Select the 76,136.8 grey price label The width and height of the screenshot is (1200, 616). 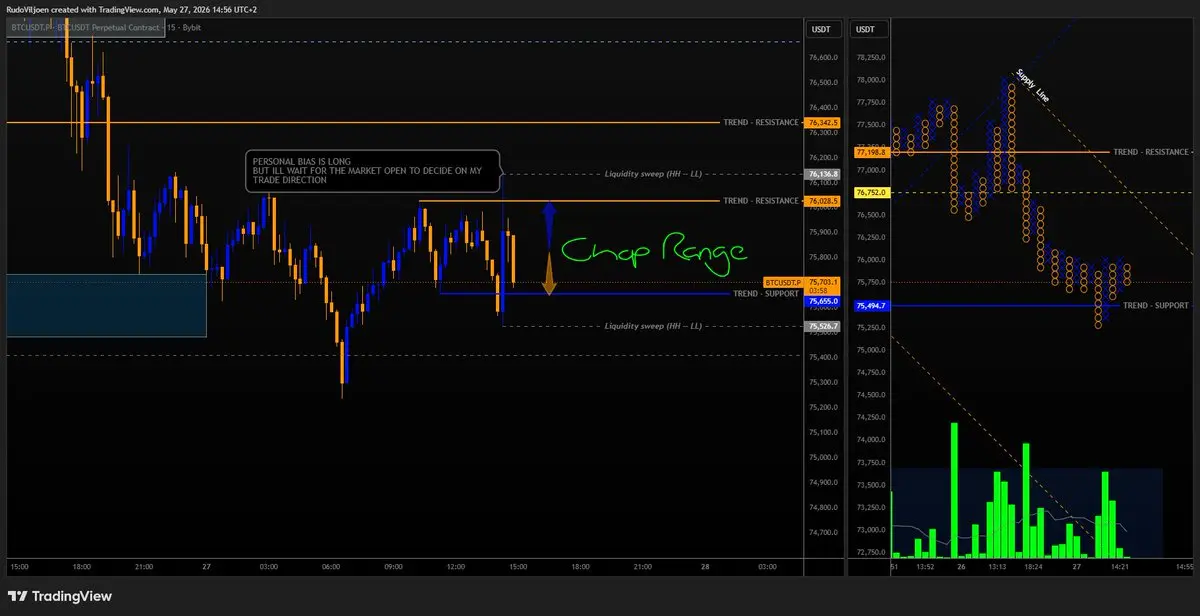coord(823,174)
